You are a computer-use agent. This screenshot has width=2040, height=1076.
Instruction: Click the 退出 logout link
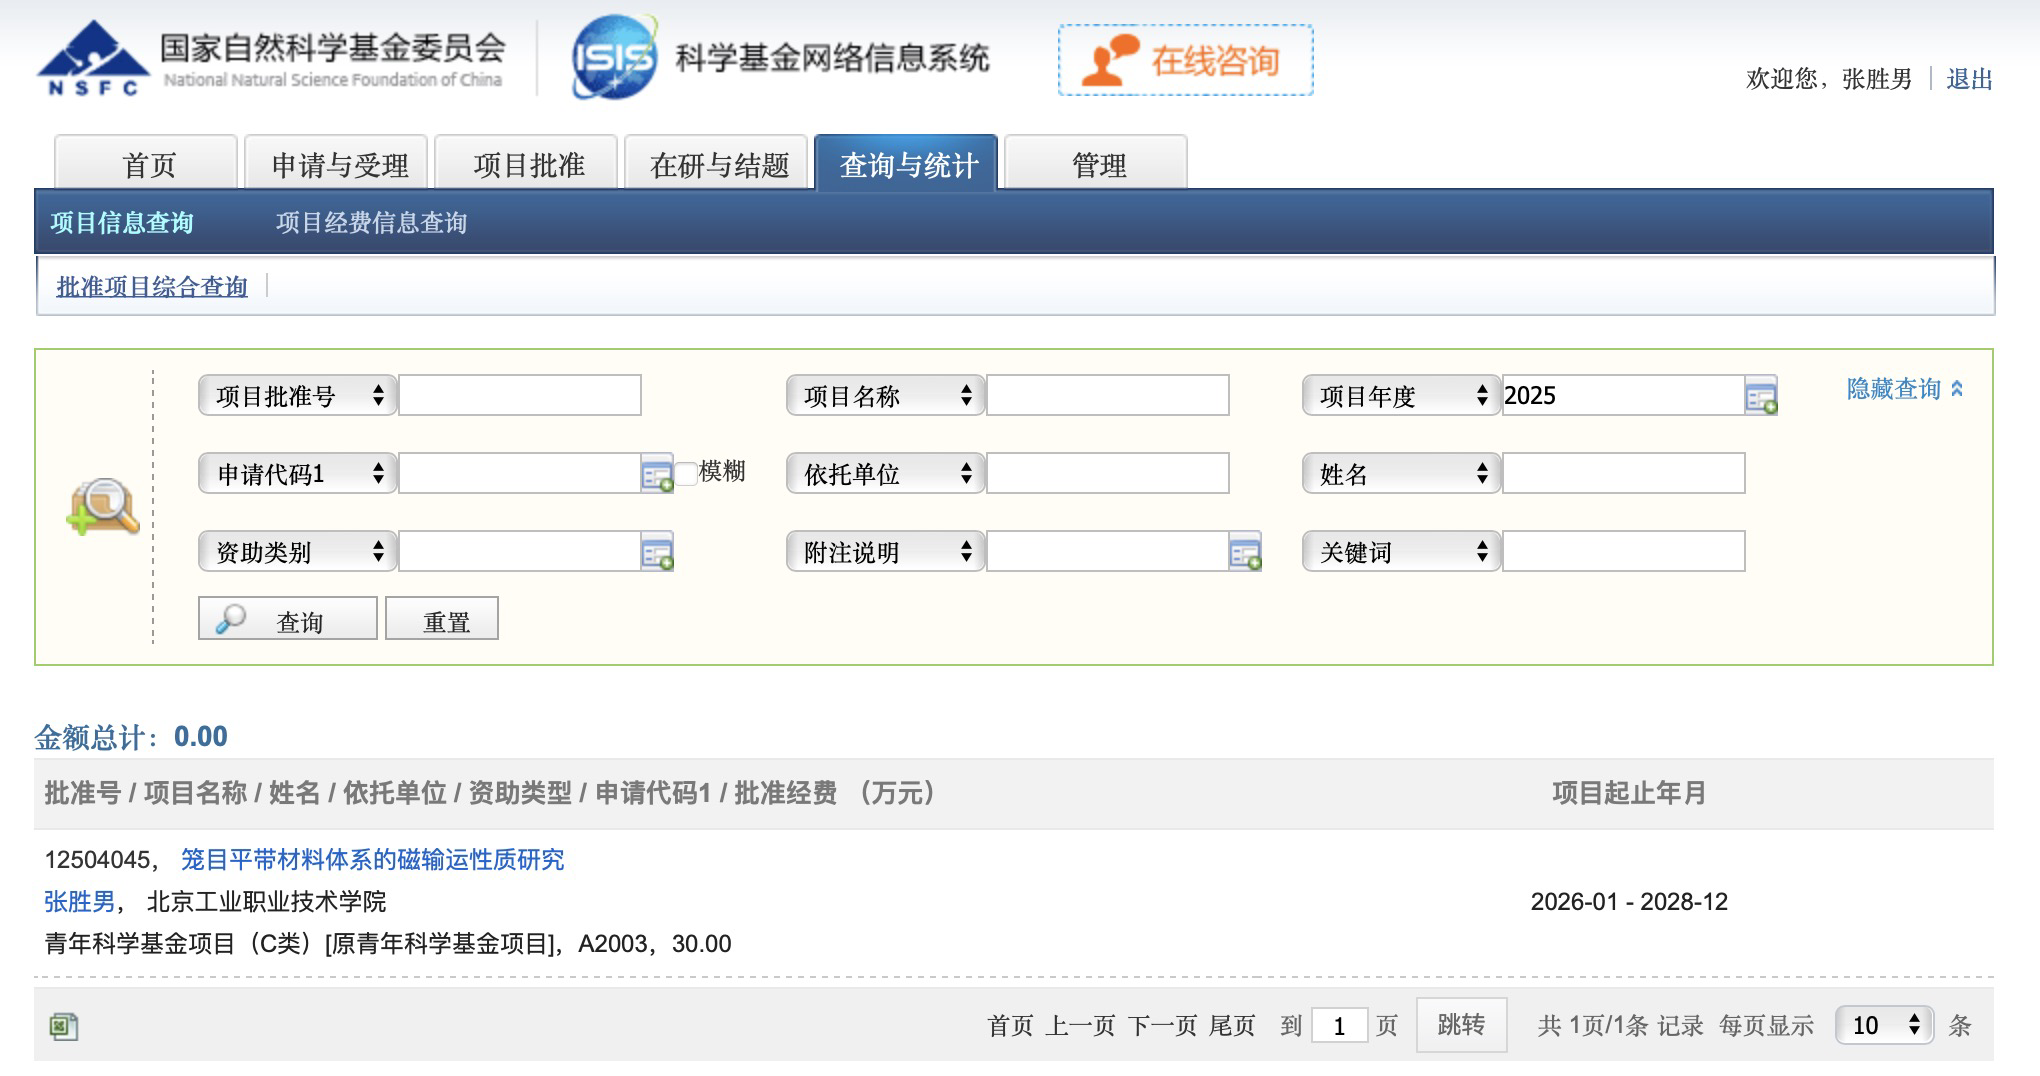coord(1969,79)
